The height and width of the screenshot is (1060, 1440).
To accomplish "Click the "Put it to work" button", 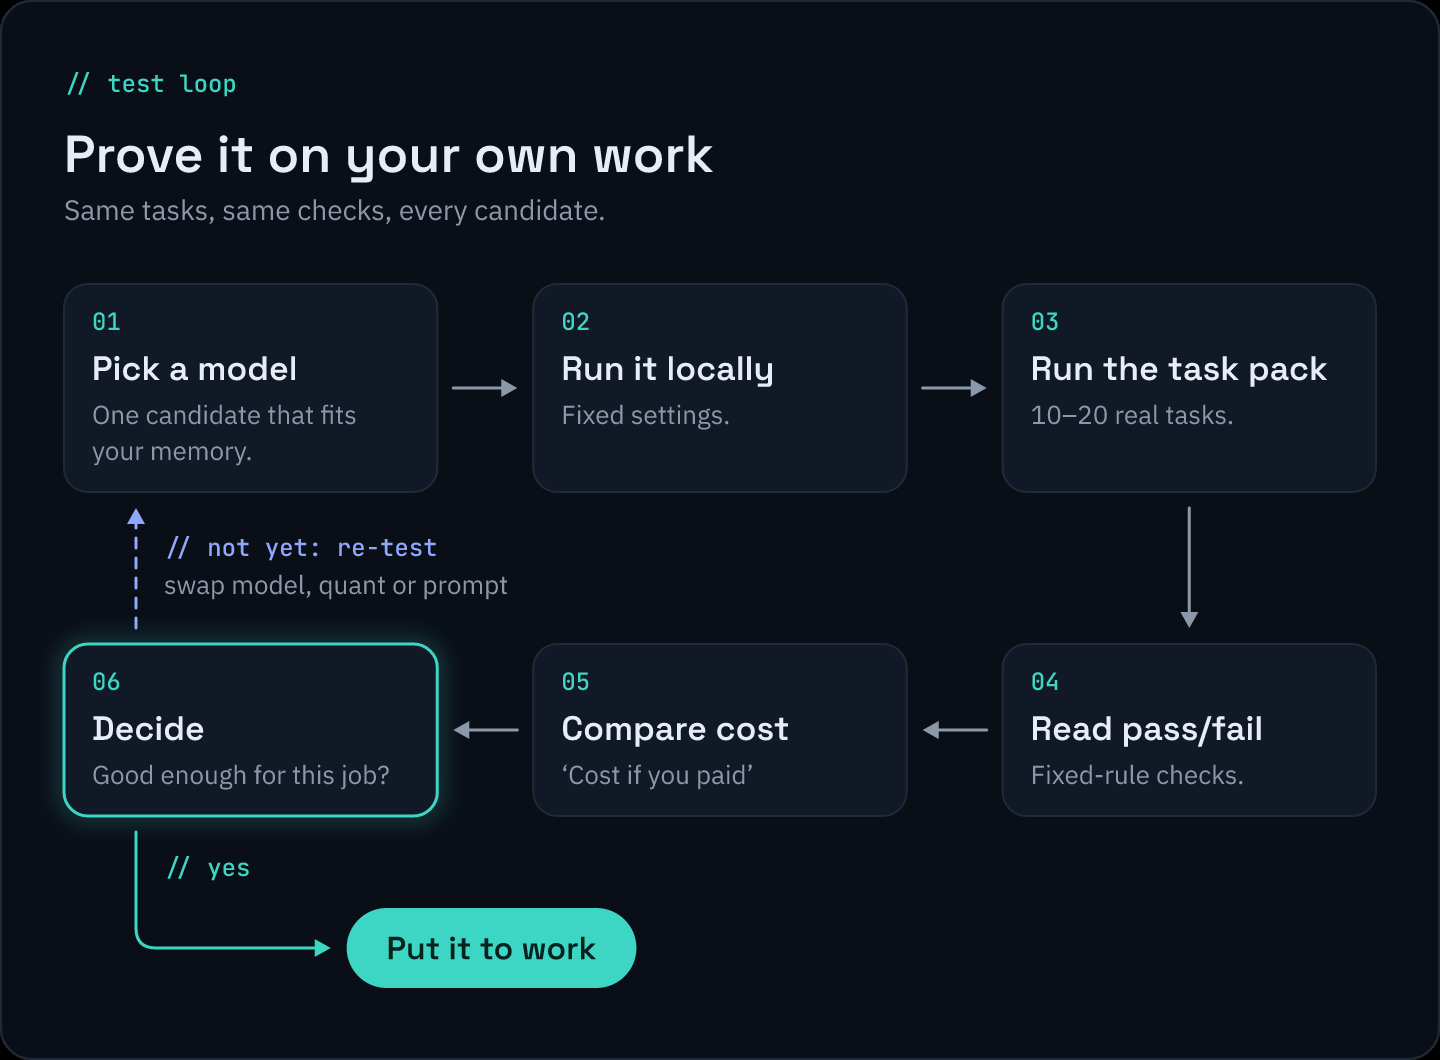I will (491, 948).
